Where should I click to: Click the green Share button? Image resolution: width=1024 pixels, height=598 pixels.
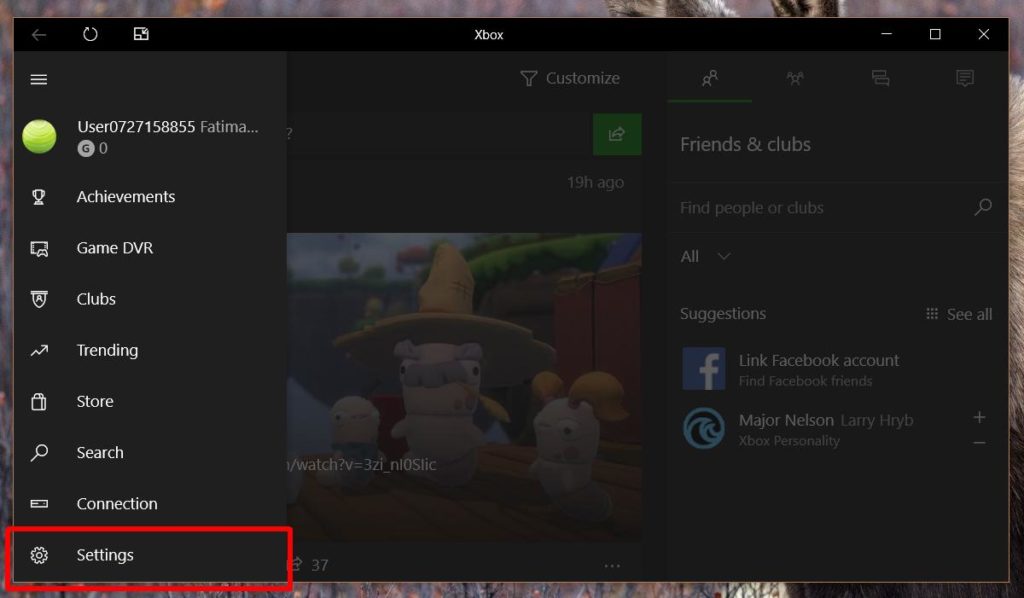pyautogui.click(x=617, y=133)
